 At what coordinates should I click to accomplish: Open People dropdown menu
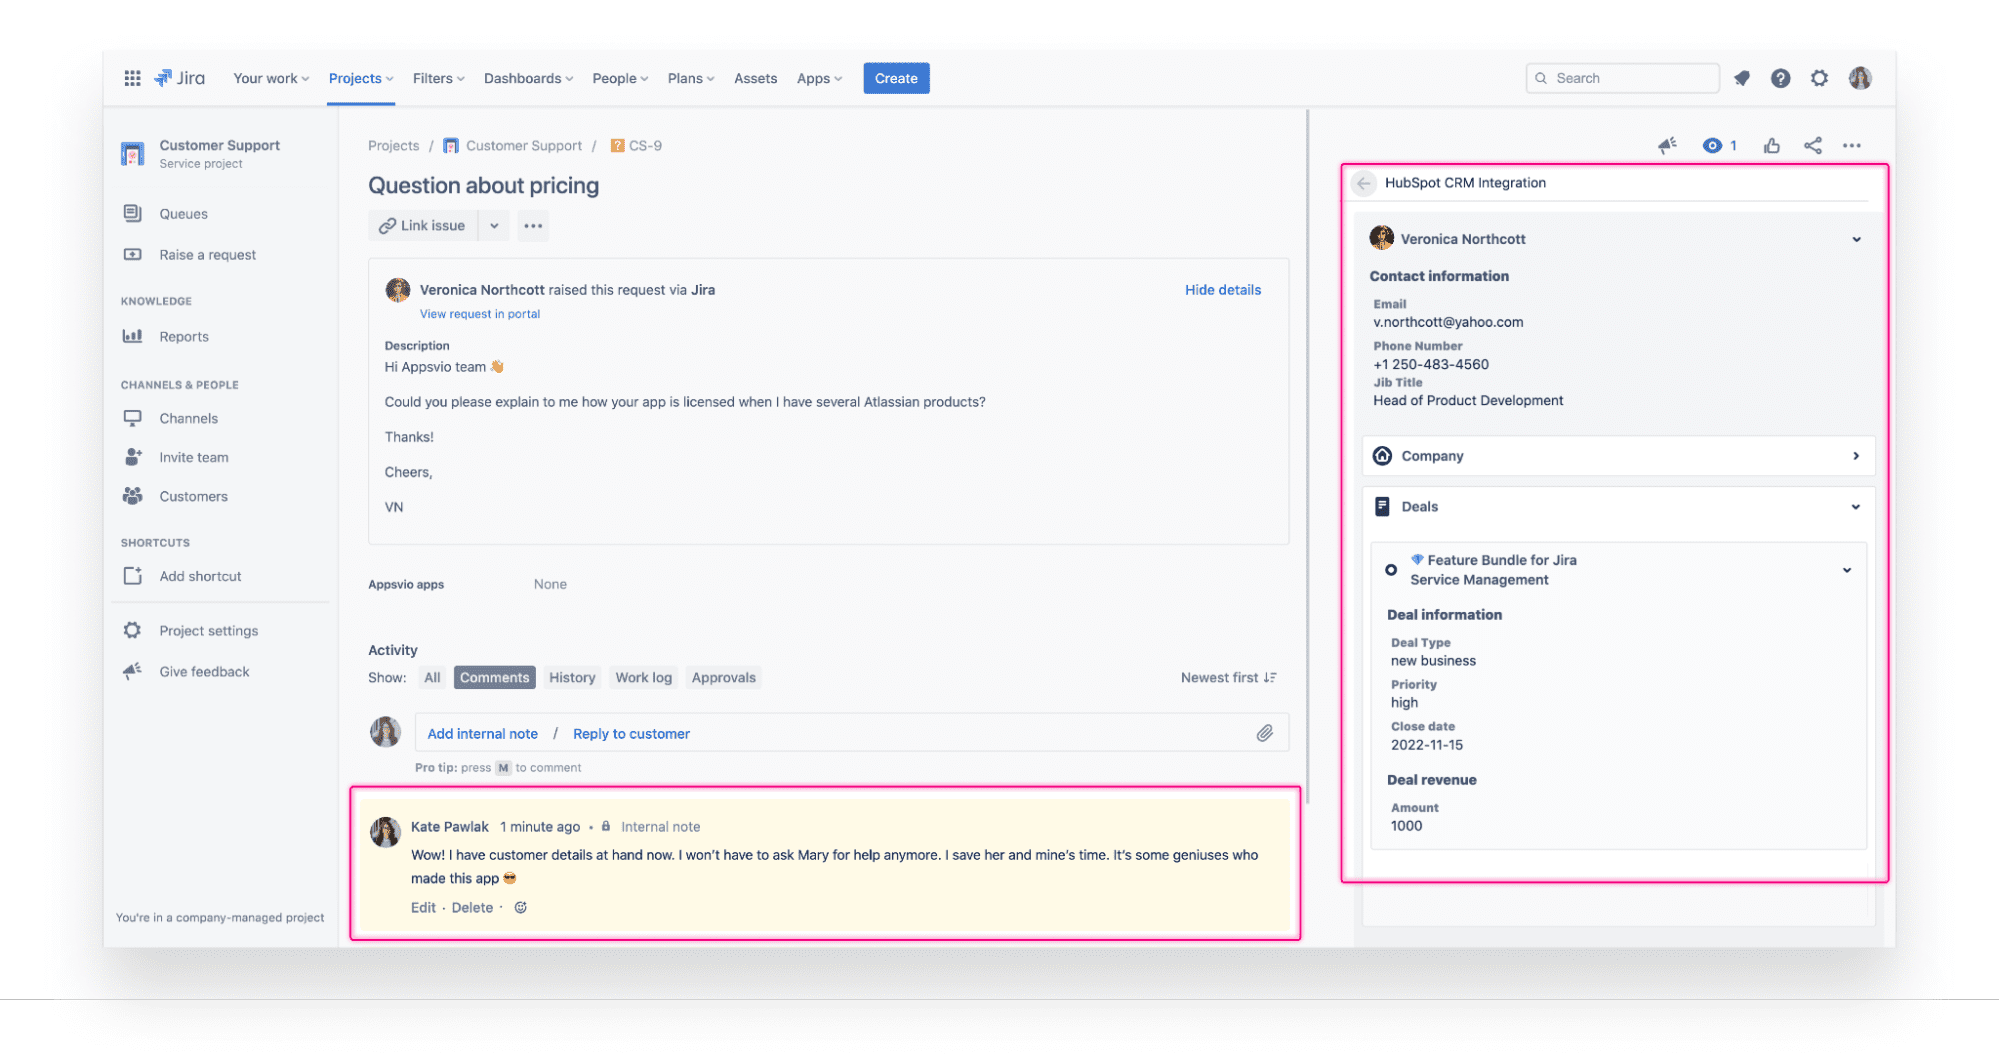coord(620,78)
